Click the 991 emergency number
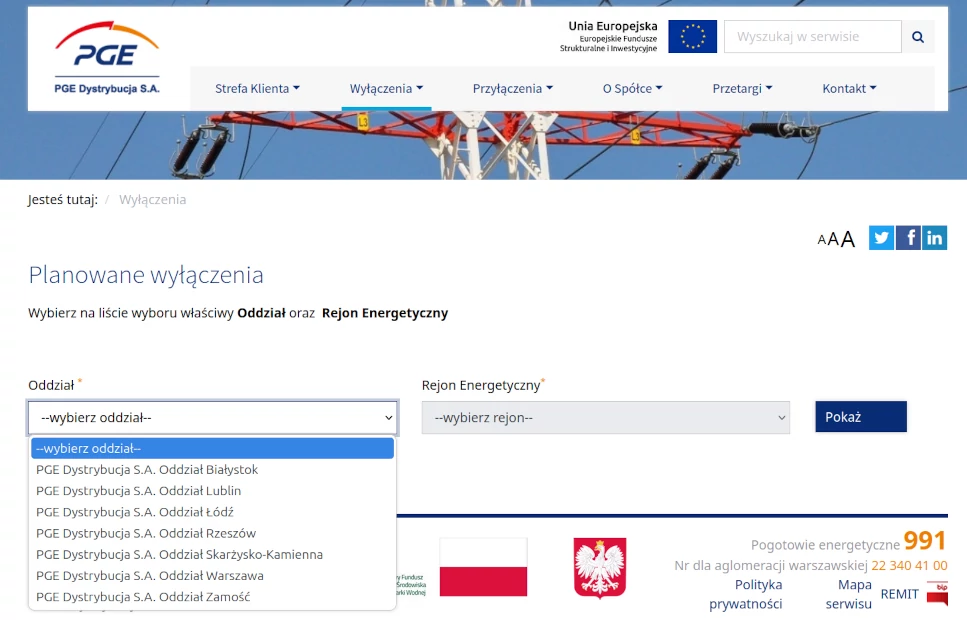 pyautogui.click(x=924, y=541)
